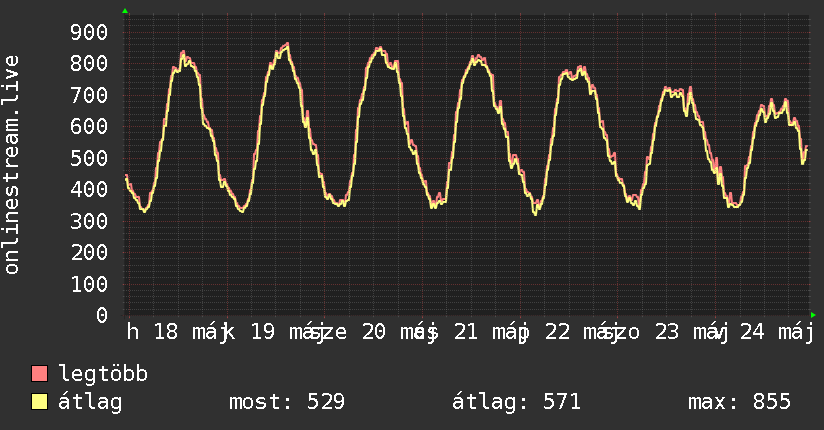Select the átlag legend label beside yellow swatch

90,403
